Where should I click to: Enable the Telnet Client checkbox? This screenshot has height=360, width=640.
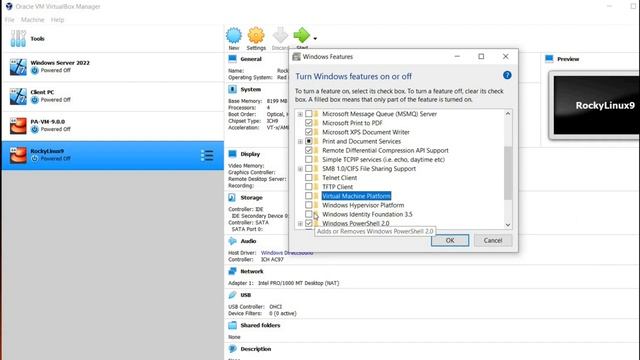pyautogui.click(x=309, y=178)
